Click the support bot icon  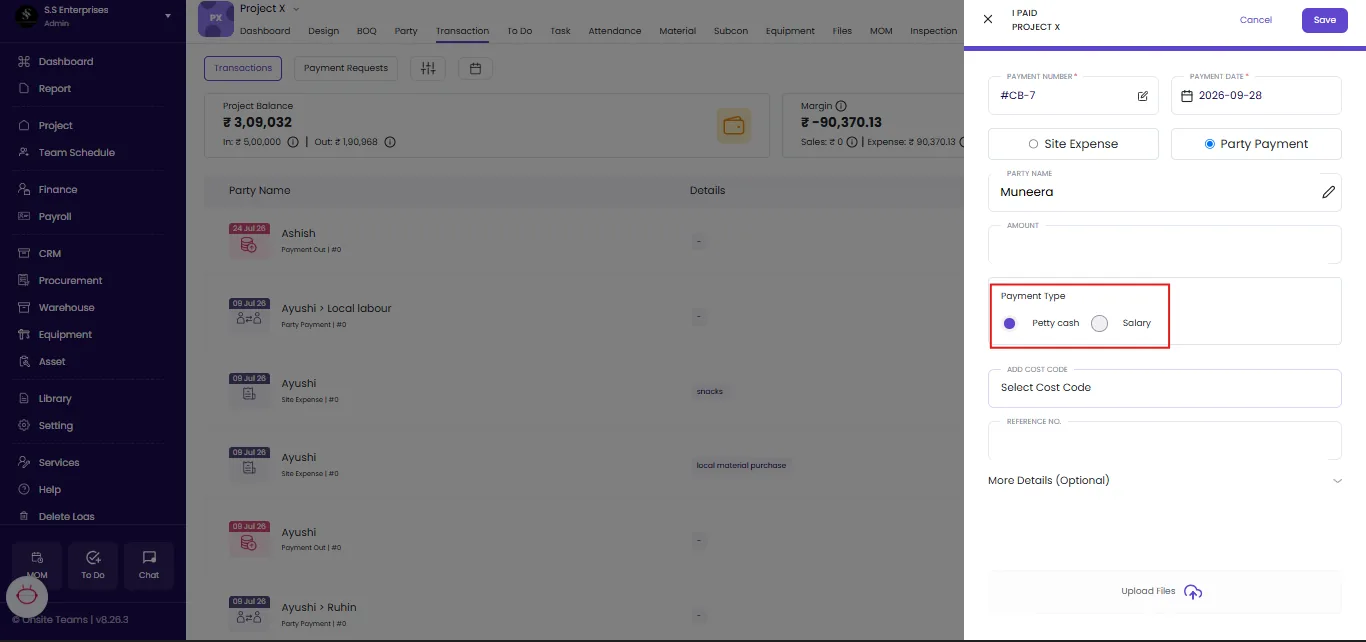pos(27,596)
